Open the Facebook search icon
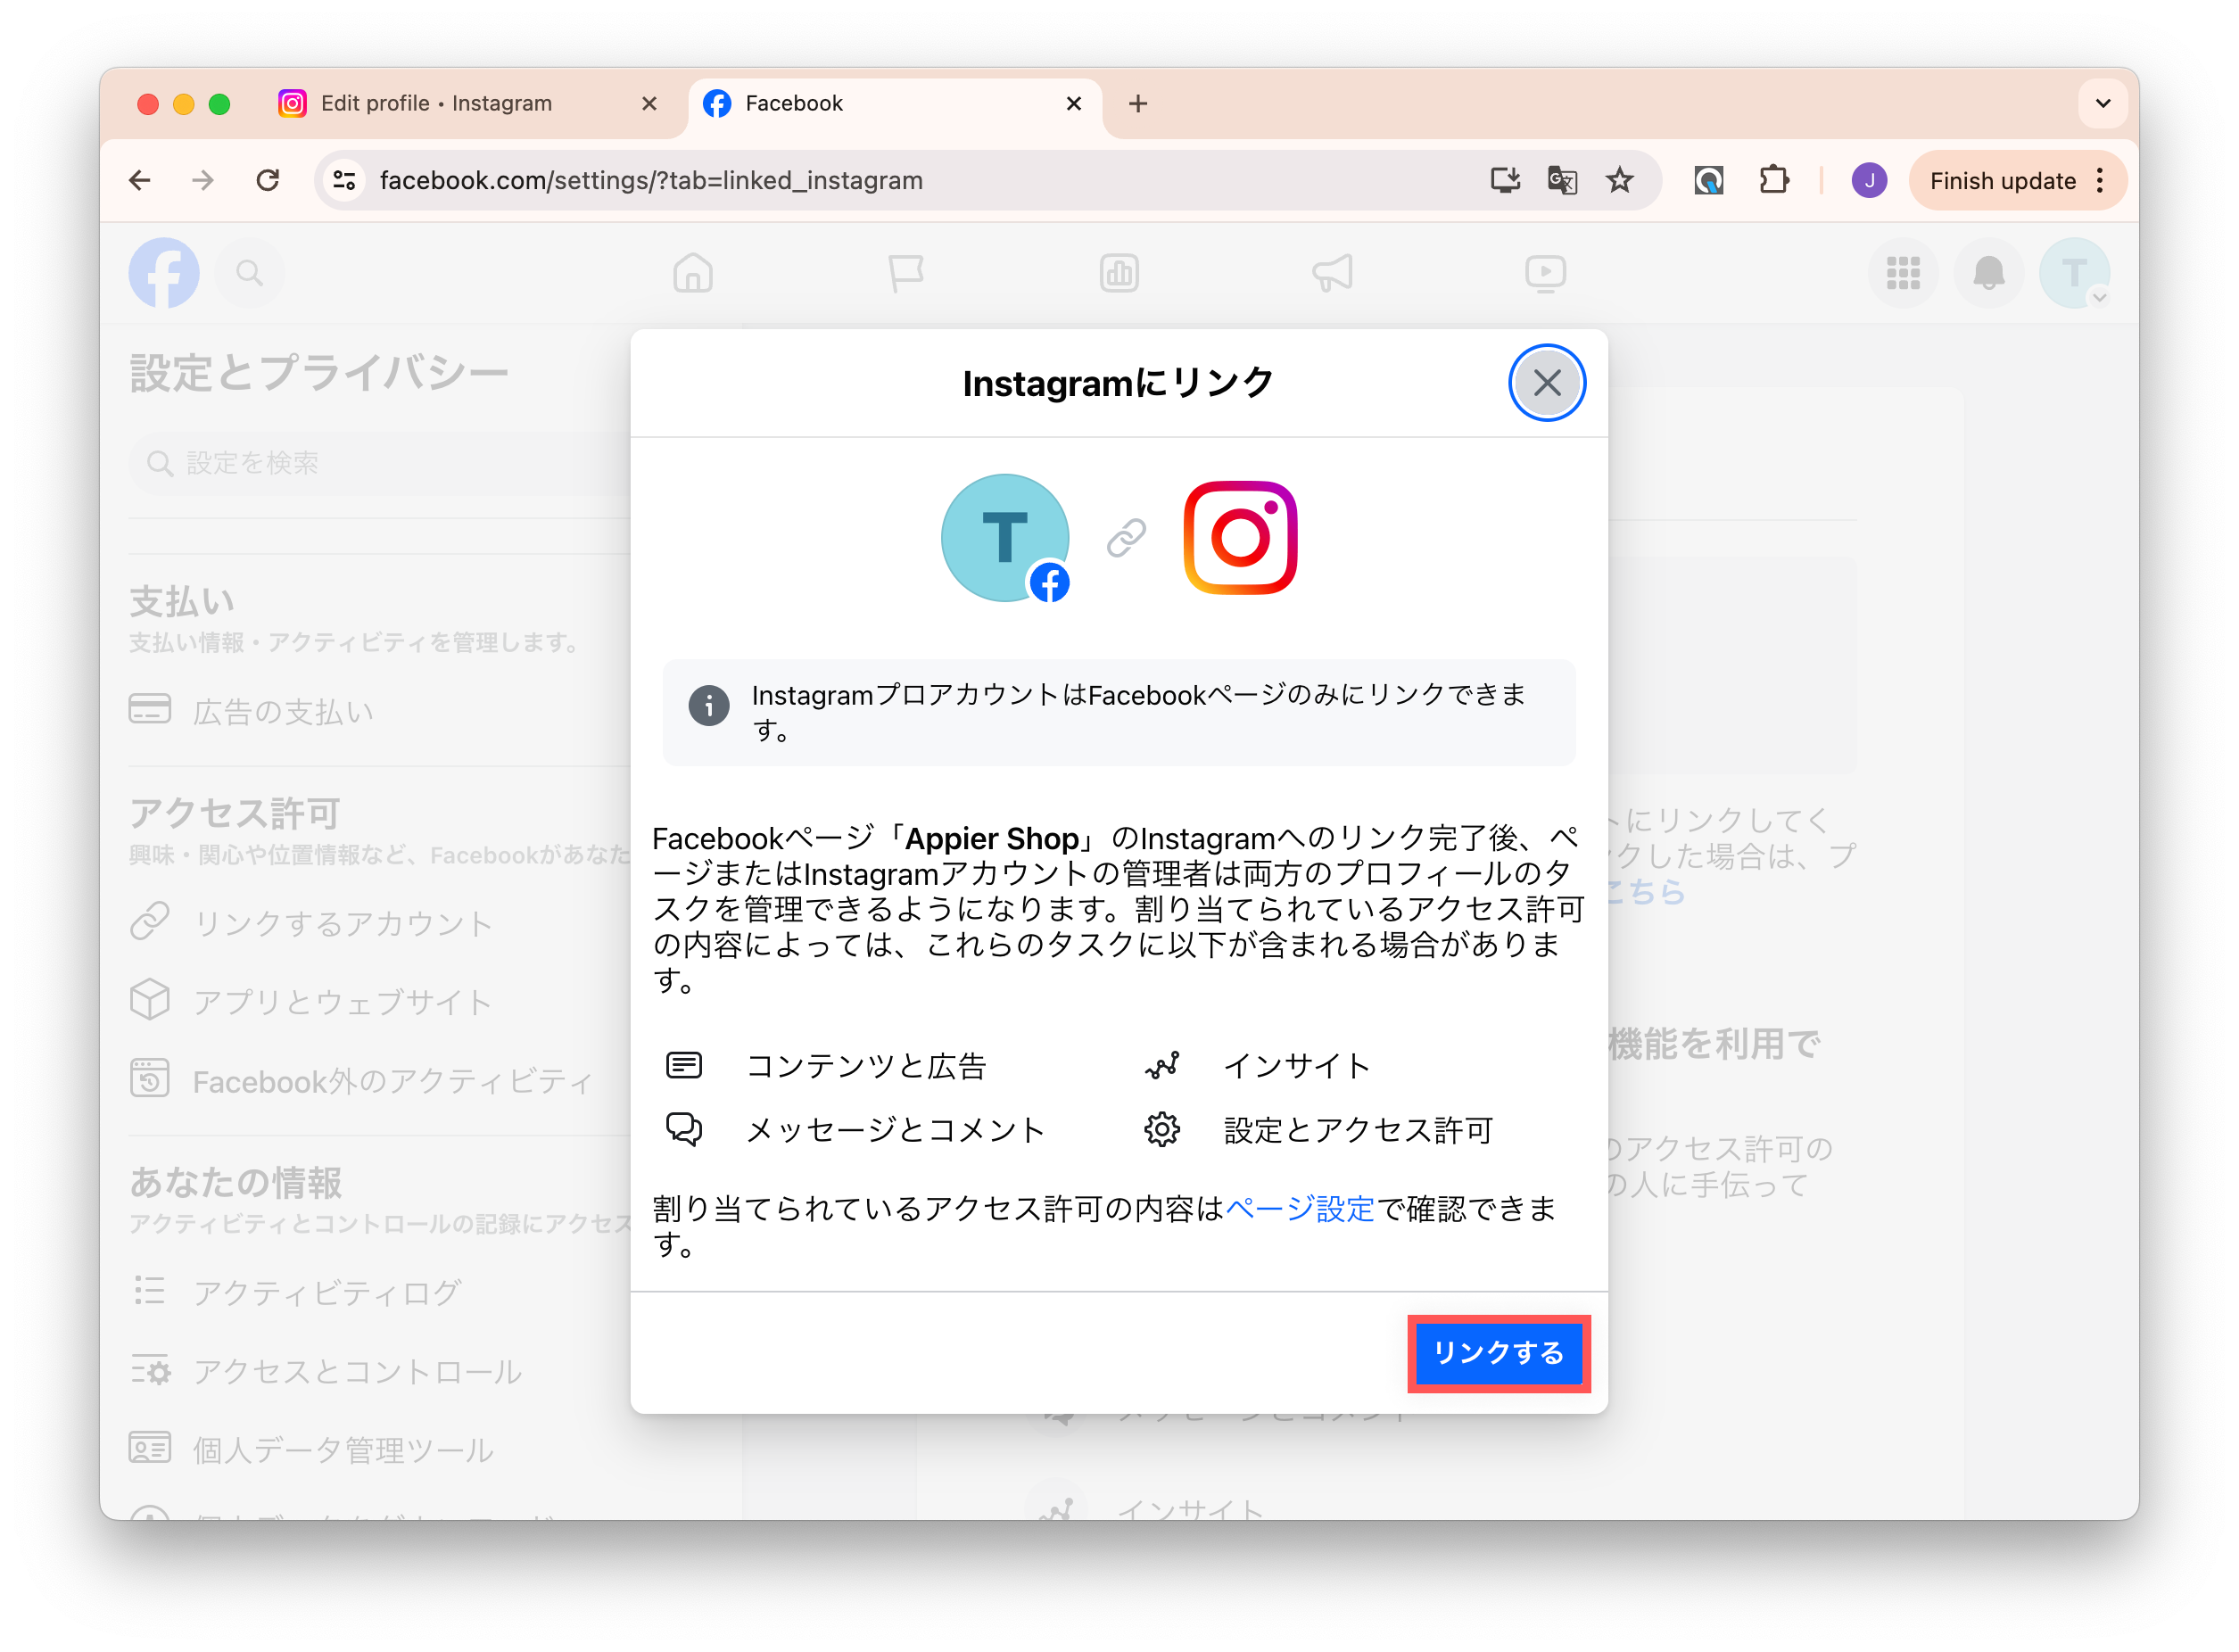The width and height of the screenshot is (2239, 1652). click(x=249, y=272)
